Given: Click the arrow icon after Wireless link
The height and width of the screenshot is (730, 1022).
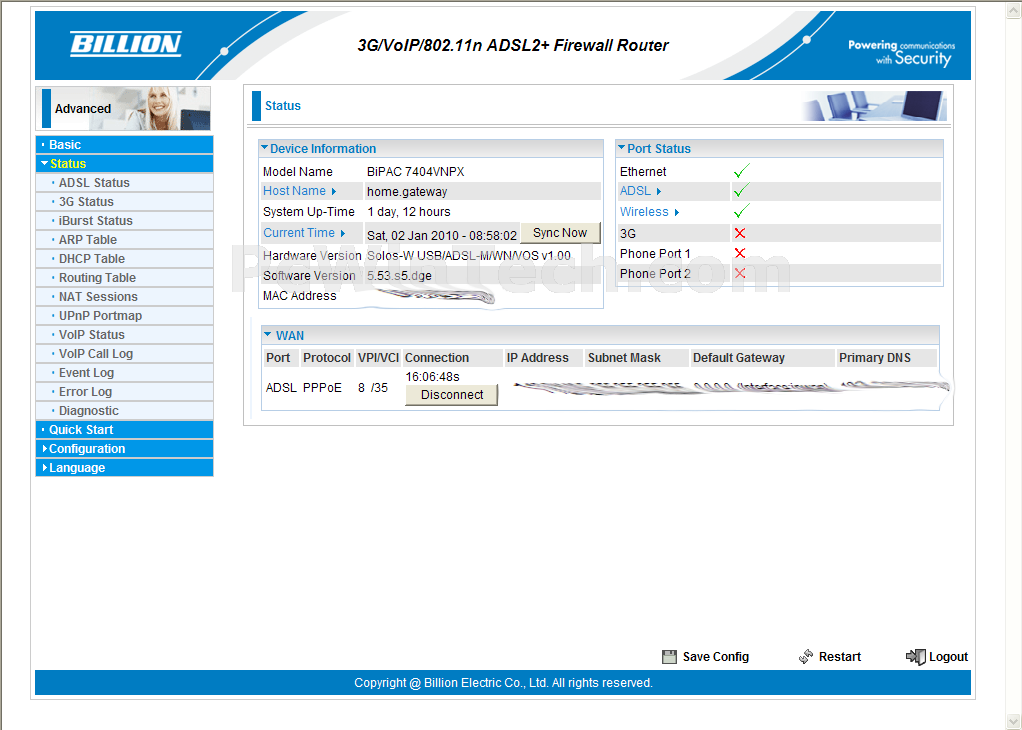Looking at the screenshot, I should [x=677, y=212].
